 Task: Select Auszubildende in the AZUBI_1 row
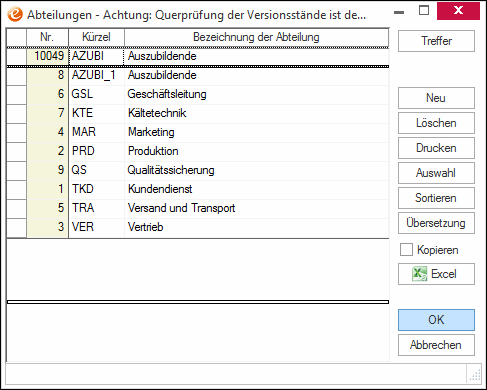click(x=256, y=75)
